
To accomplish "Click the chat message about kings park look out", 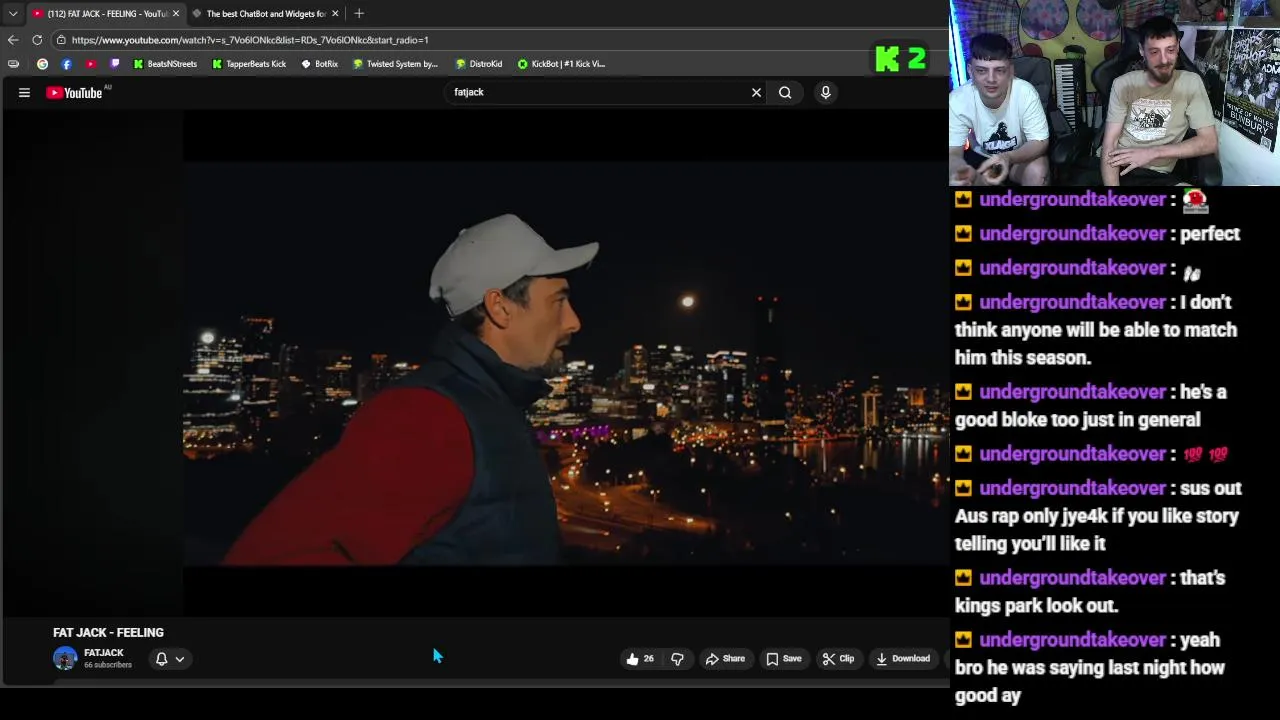I will [x=1090, y=592].
